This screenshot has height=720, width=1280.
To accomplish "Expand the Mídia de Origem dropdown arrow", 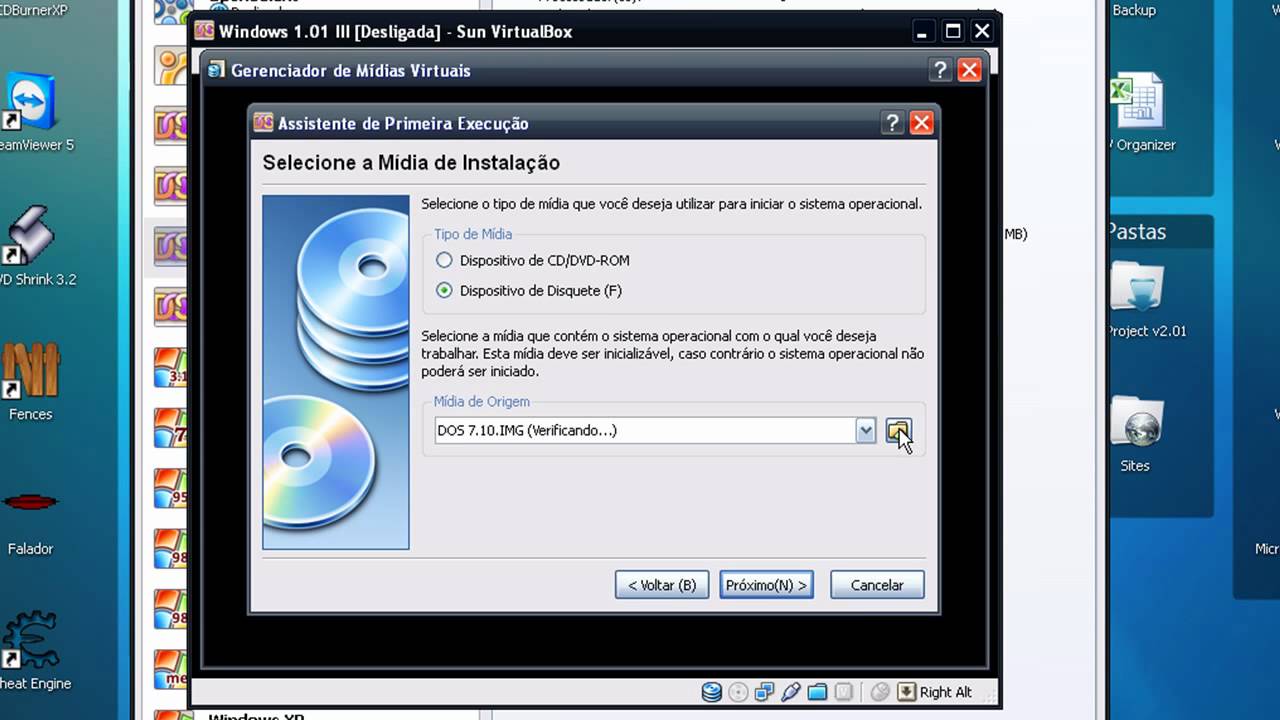I will tap(866, 431).
